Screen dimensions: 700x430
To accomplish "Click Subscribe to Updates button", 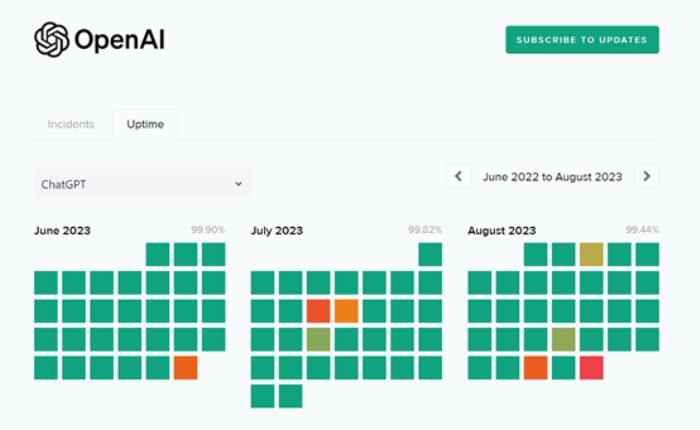I will pos(582,40).
